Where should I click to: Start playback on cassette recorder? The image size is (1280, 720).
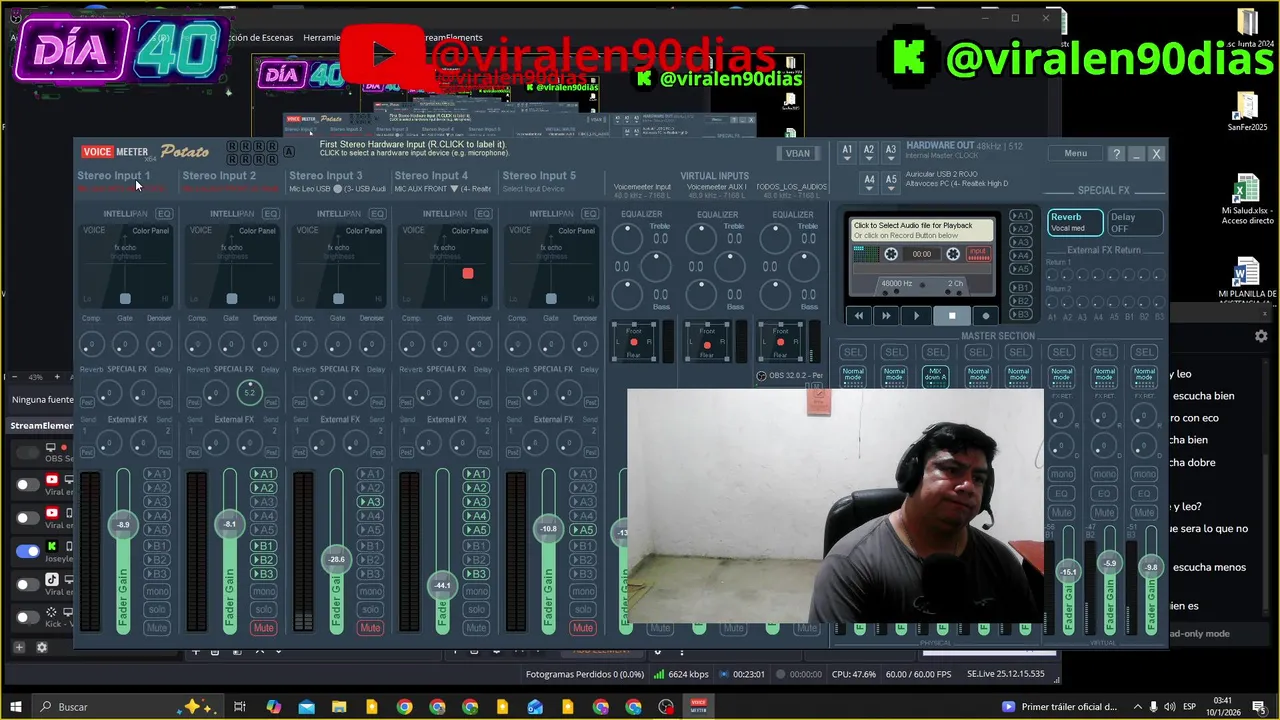(916, 315)
